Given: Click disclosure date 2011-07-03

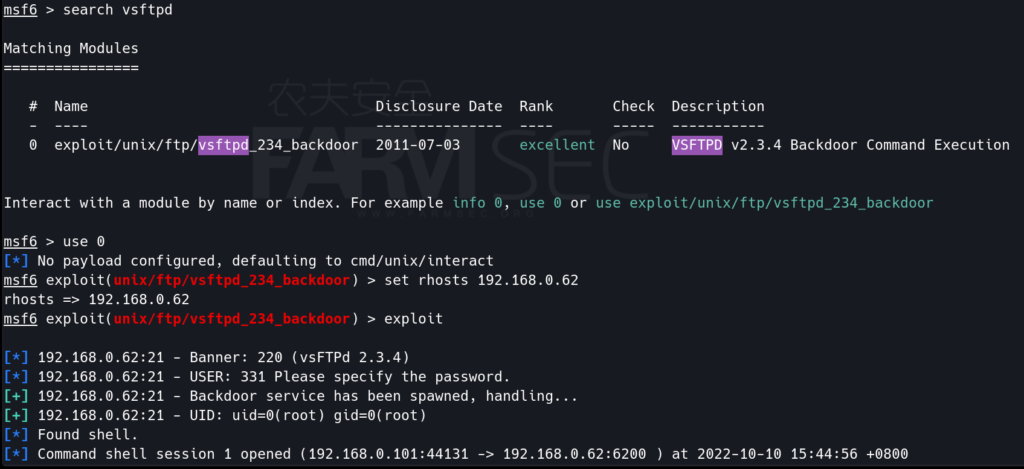Looking at the screenshot, I should (418, 145).
